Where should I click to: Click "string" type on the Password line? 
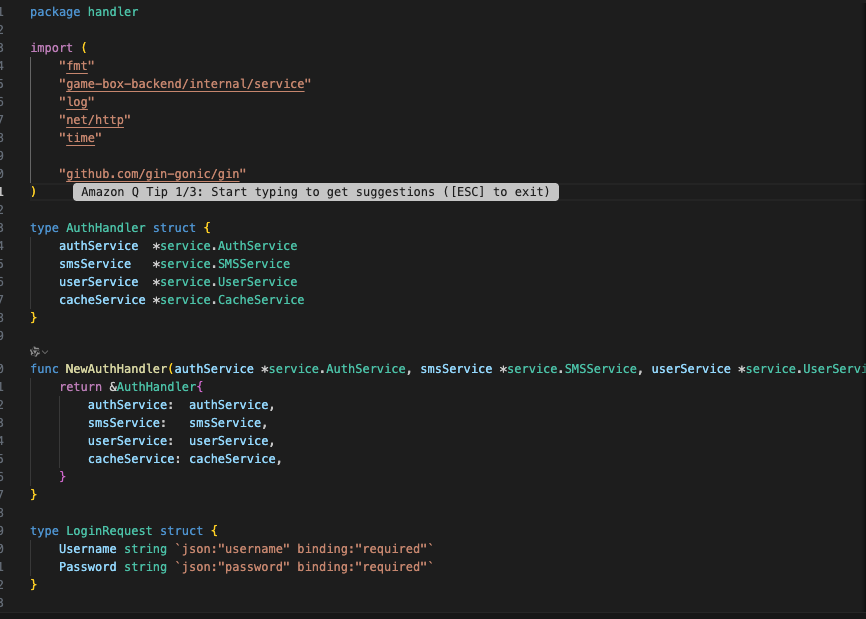(x=145, y=567)
